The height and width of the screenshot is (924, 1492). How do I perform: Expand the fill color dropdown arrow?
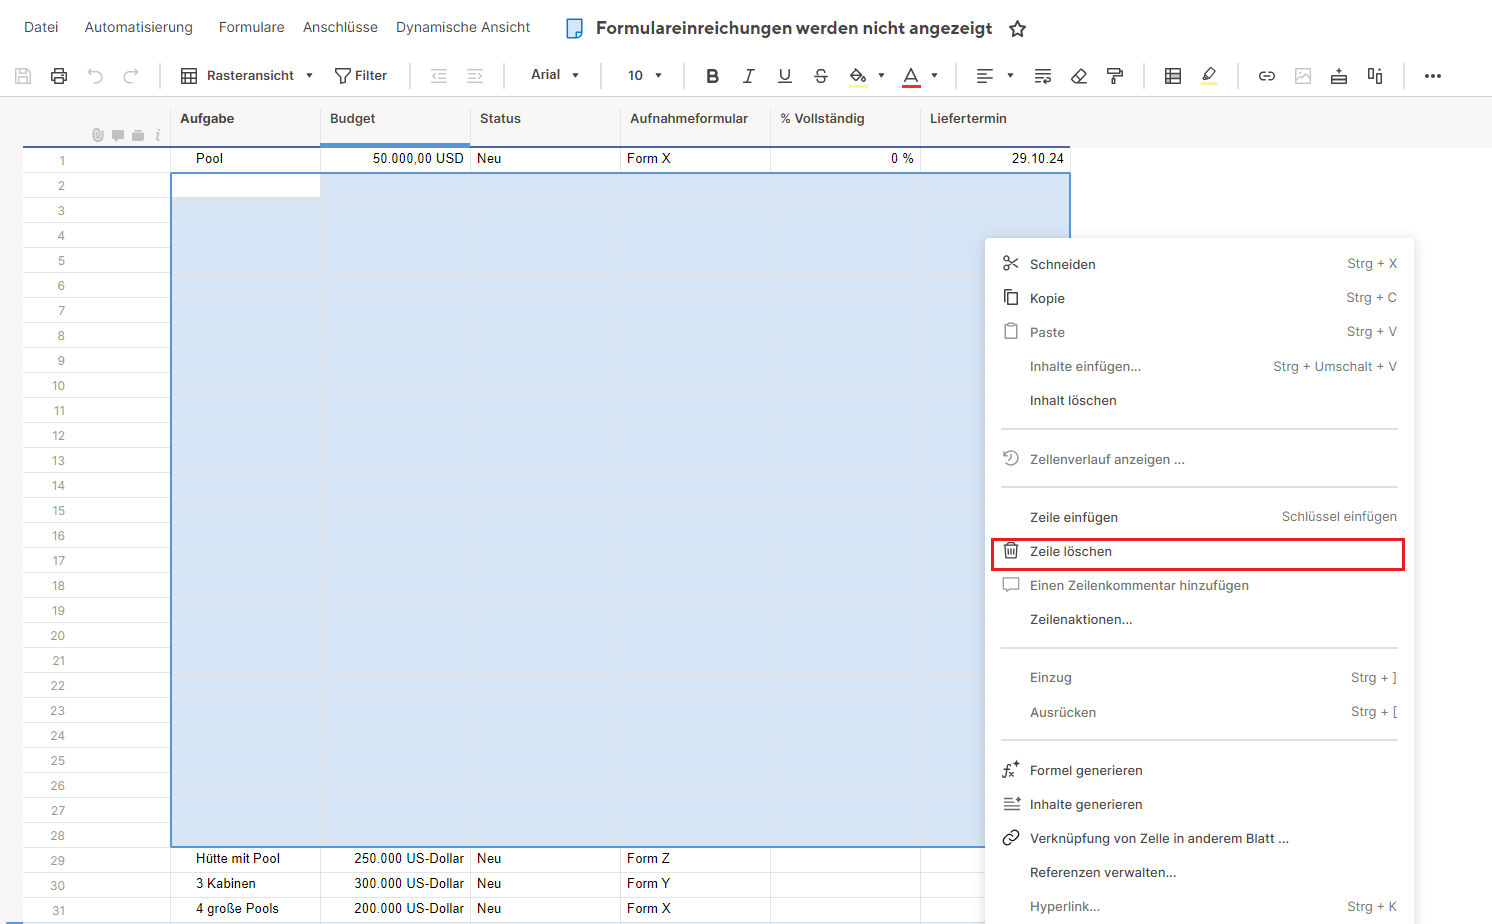pos(881,76)
